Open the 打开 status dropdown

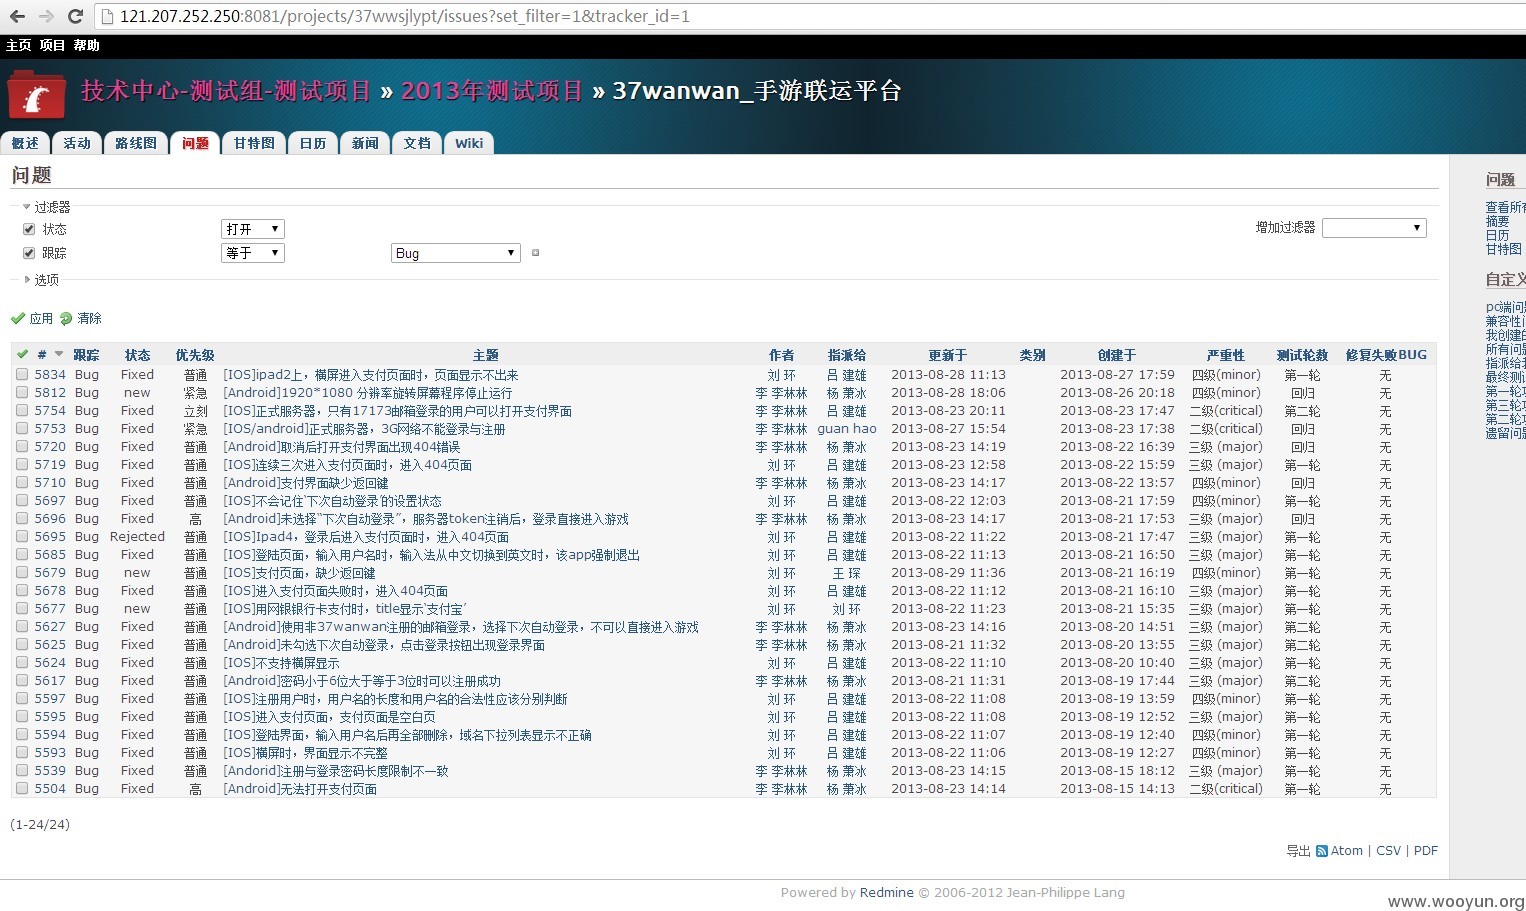(253, 229)
